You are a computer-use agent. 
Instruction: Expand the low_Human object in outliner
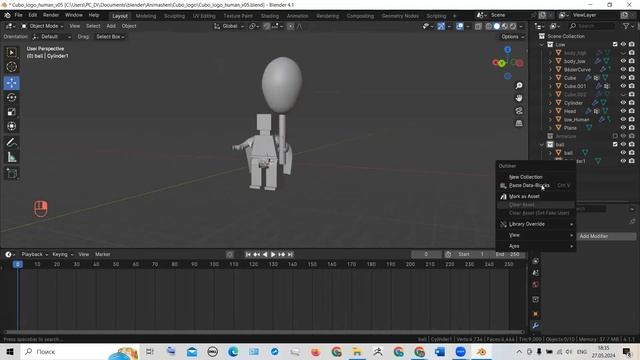(x=550, y=119)
